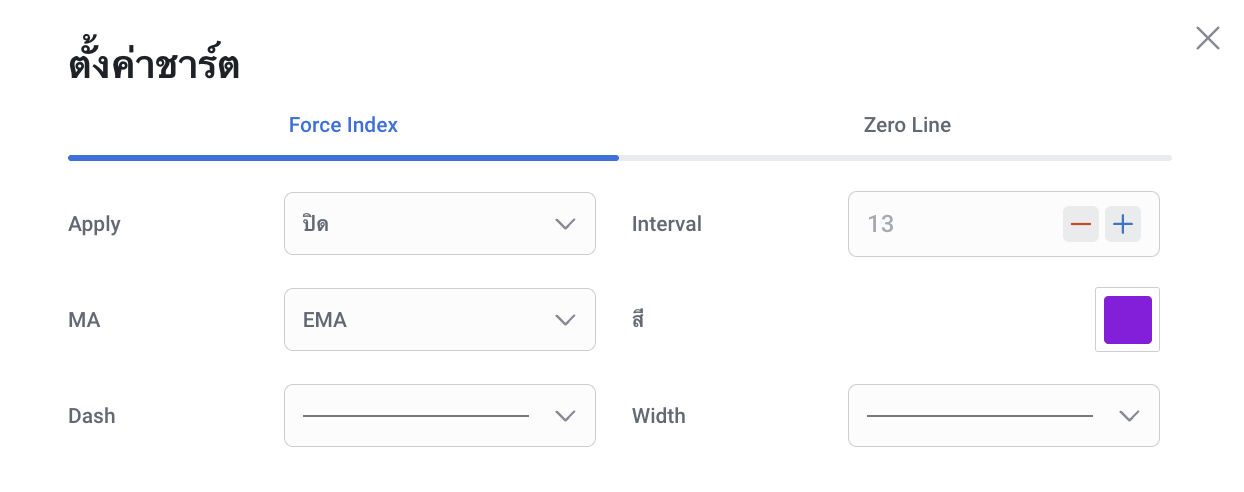Click the chevron arrow in the Apply dropdown

tap(565, 224)
